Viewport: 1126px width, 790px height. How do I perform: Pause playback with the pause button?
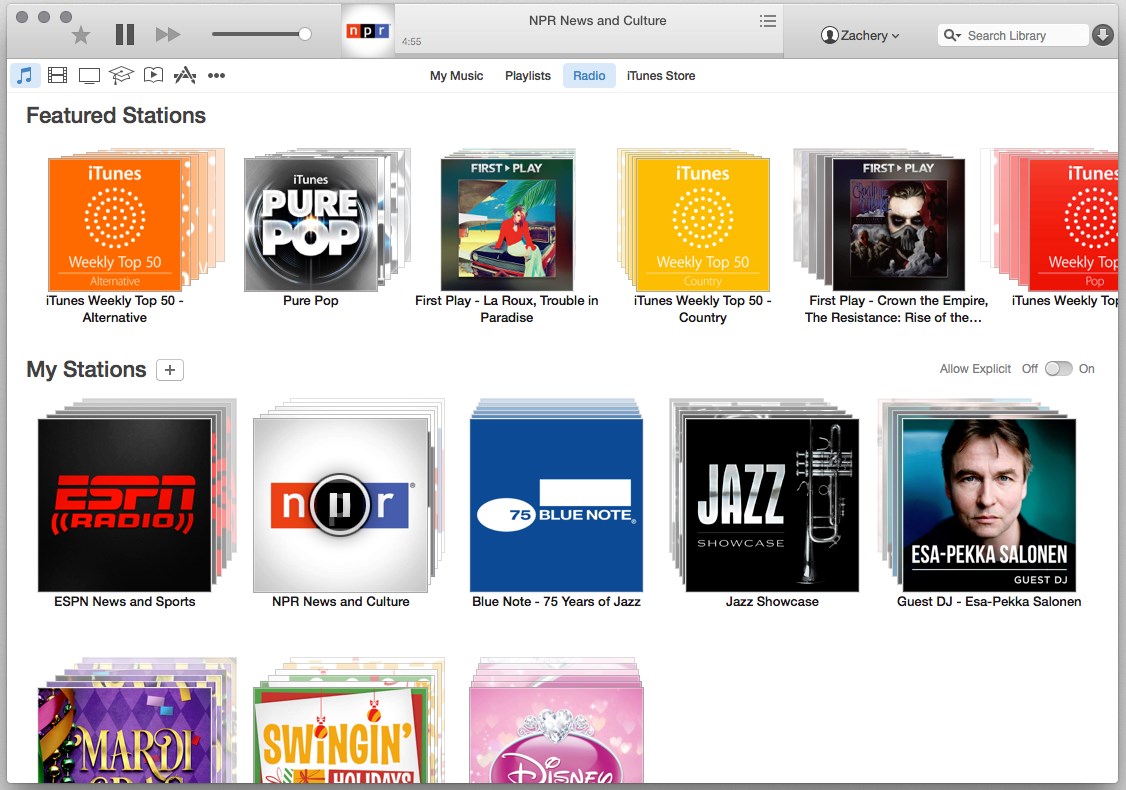click(x=125, y=34)
